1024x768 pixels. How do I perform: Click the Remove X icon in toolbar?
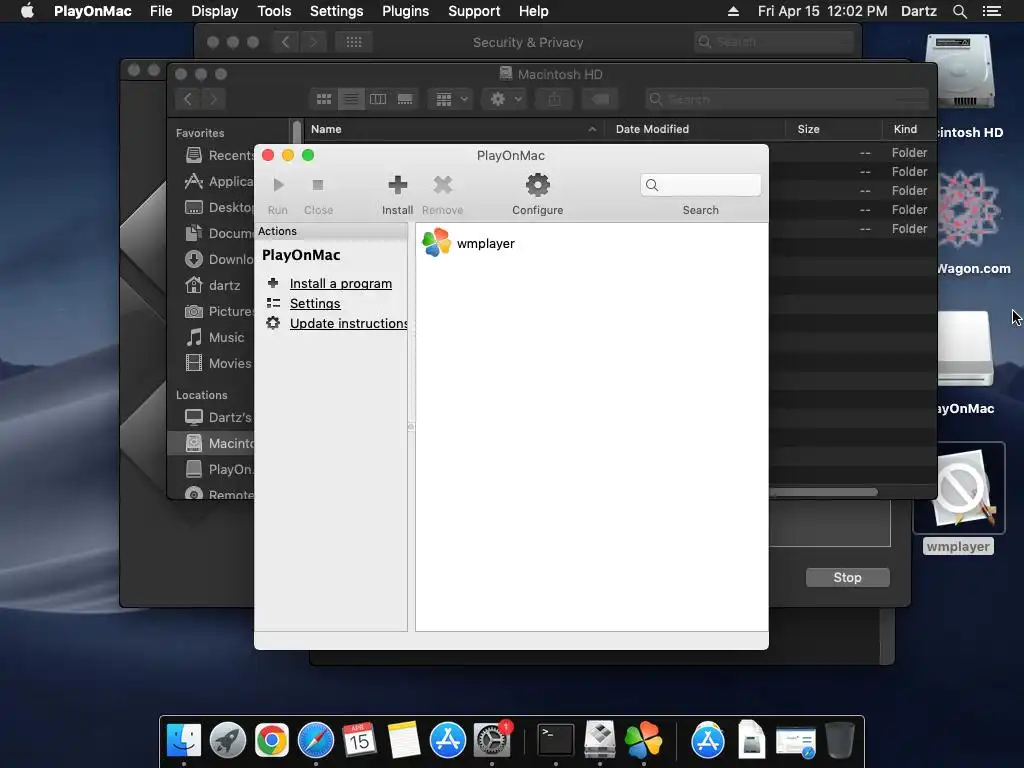tap(443, 185)
